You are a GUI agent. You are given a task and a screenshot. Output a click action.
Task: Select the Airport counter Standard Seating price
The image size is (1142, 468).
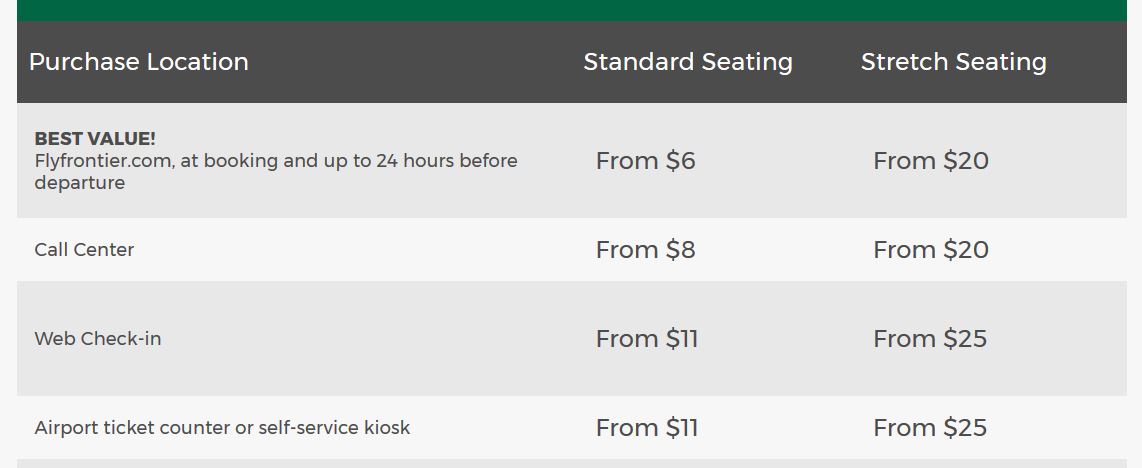click(647, 428)
